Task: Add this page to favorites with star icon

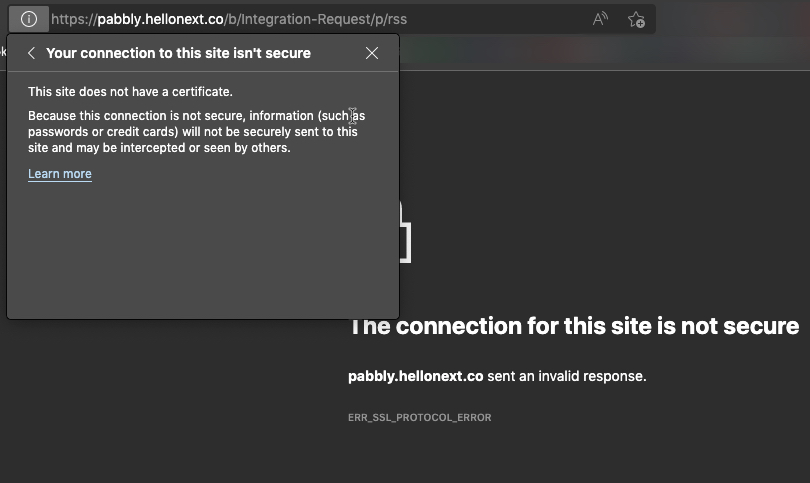Action: tap(636, 19)
